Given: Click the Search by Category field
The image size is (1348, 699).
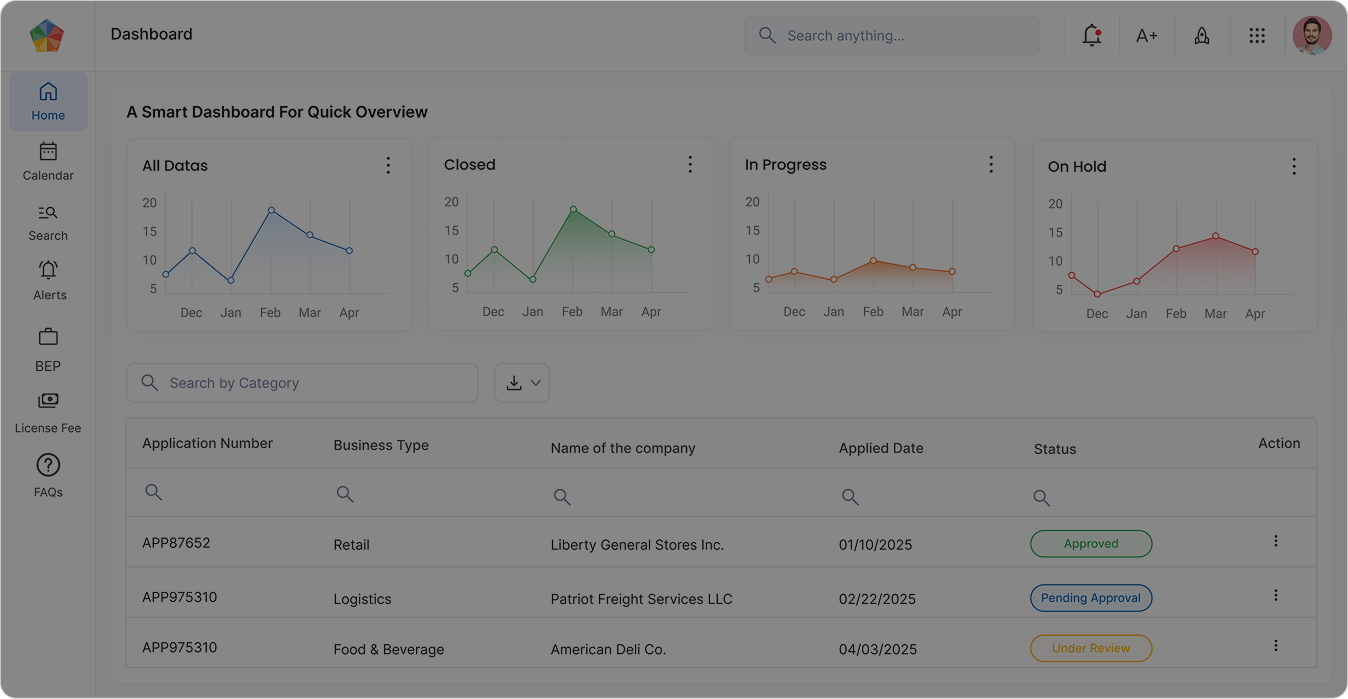Looking at the screenshot, I should click(x=301, y=383).
